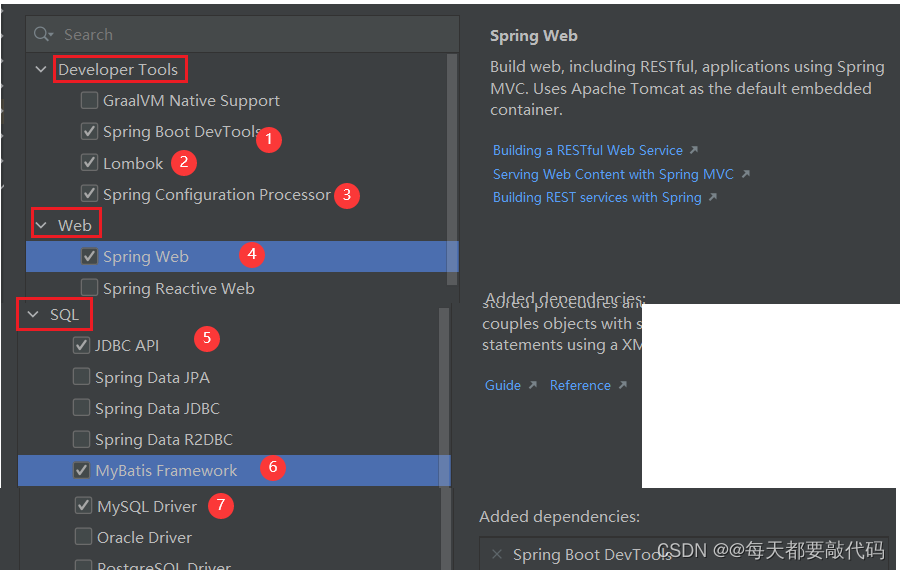Enable Spring Data R2DBC checkbox
The width and height of the screenshot is (900, 570).
click(82, 439)
